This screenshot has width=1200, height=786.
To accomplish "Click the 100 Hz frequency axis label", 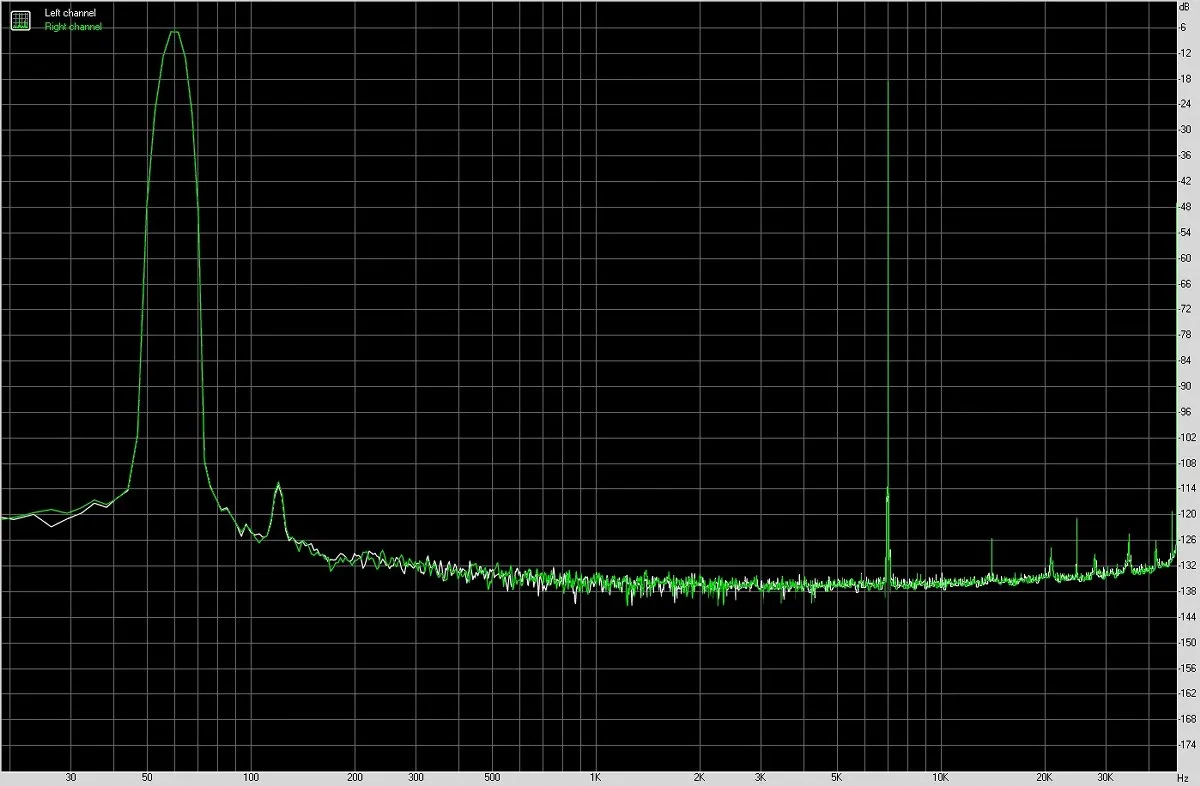I will (251, 777).
